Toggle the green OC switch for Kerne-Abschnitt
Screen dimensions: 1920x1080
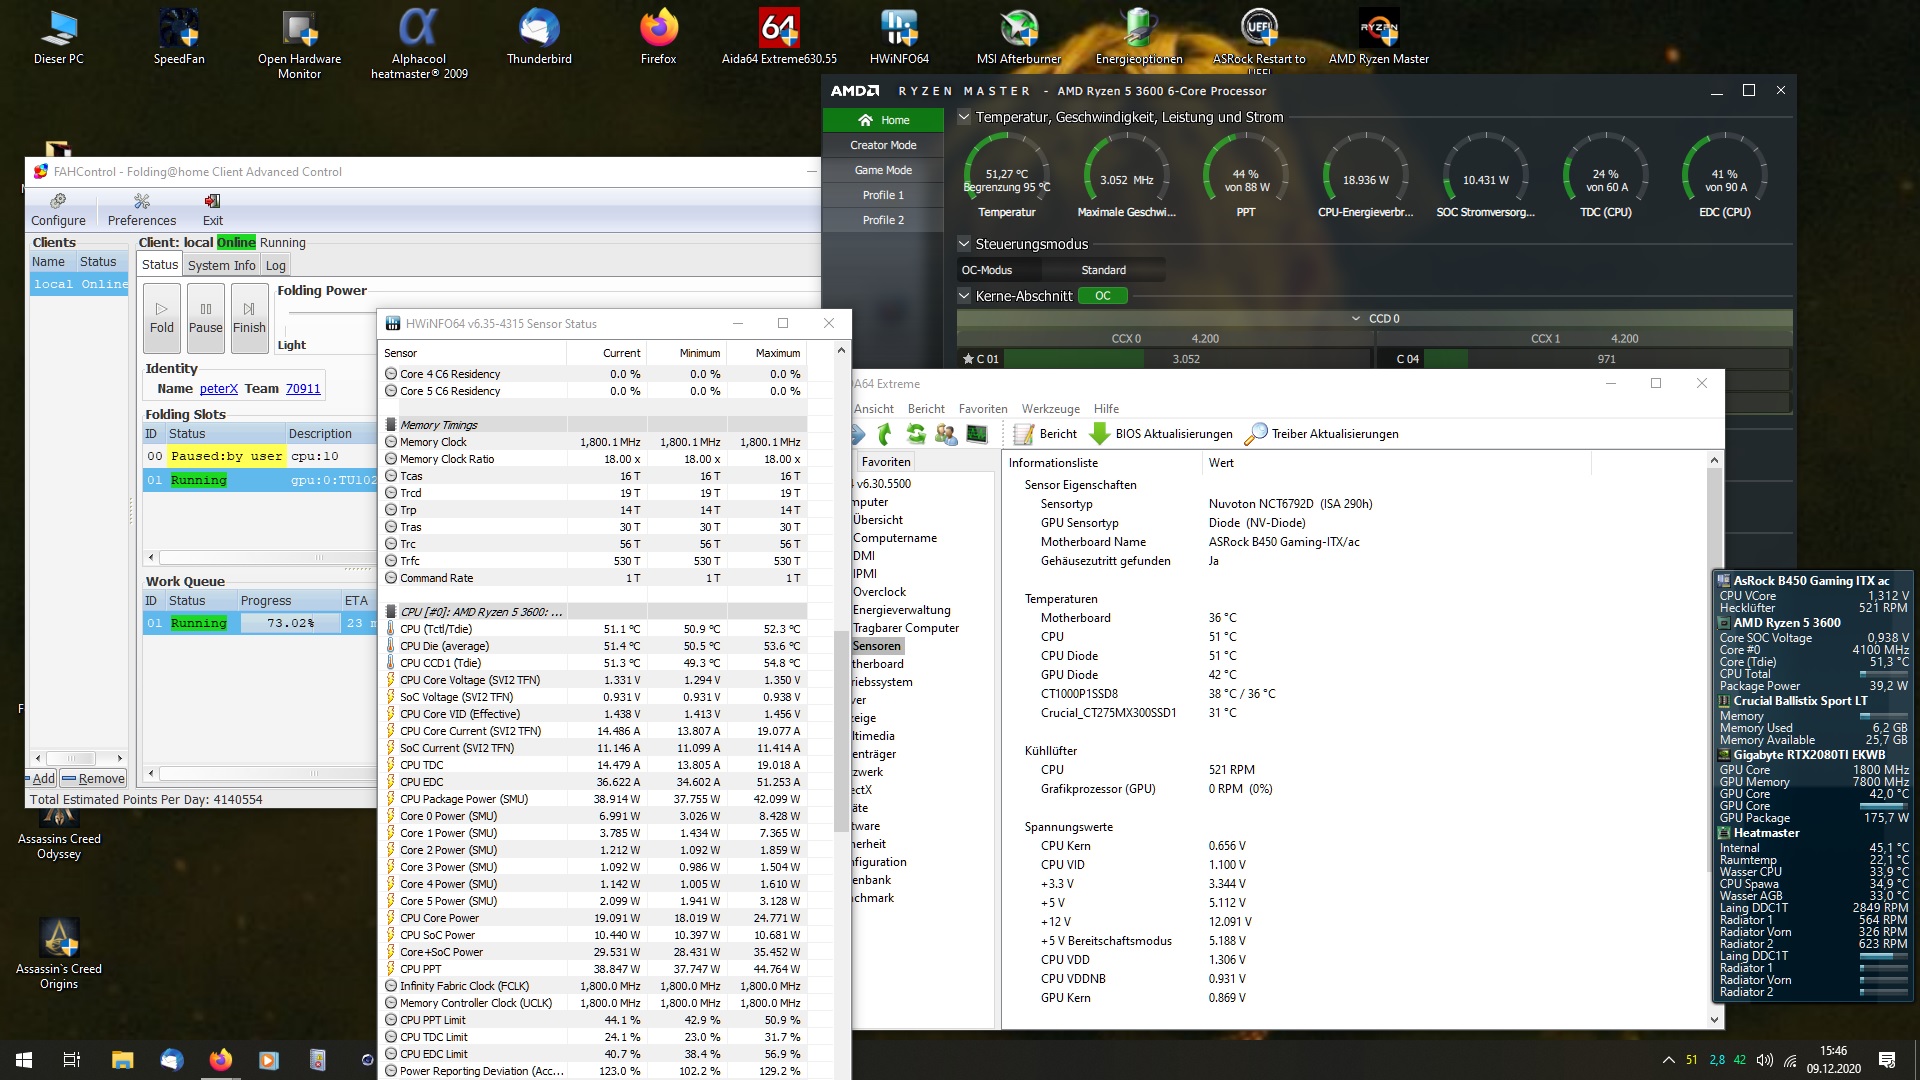[1103, 296]
